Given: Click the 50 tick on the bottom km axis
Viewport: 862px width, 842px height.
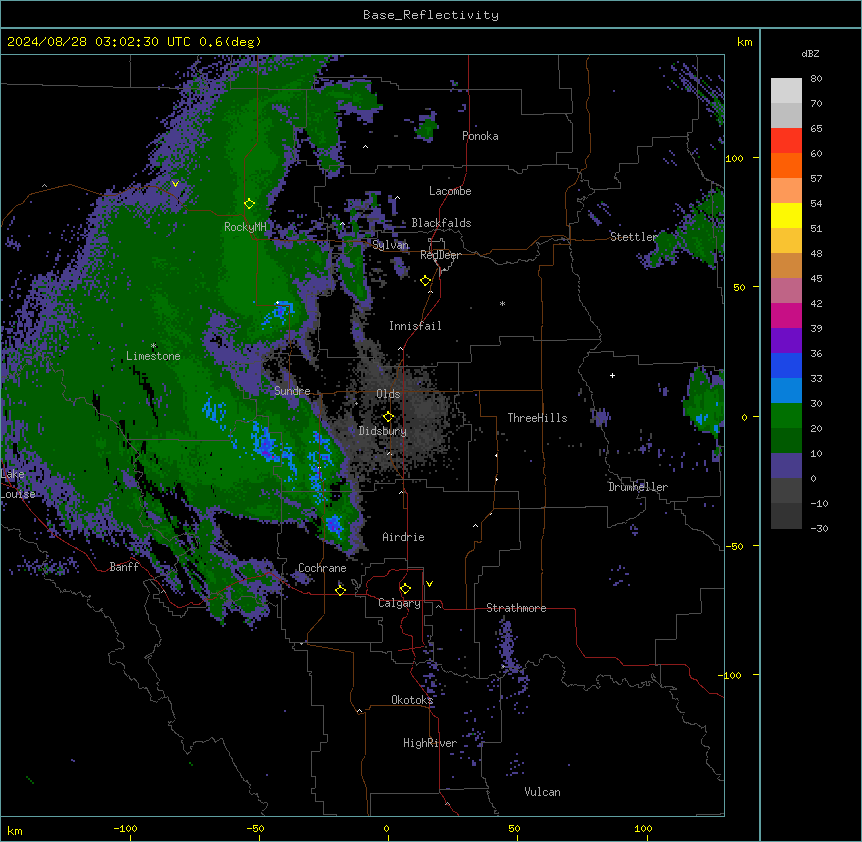Looking at the screenshot, I should click(514, 828).
